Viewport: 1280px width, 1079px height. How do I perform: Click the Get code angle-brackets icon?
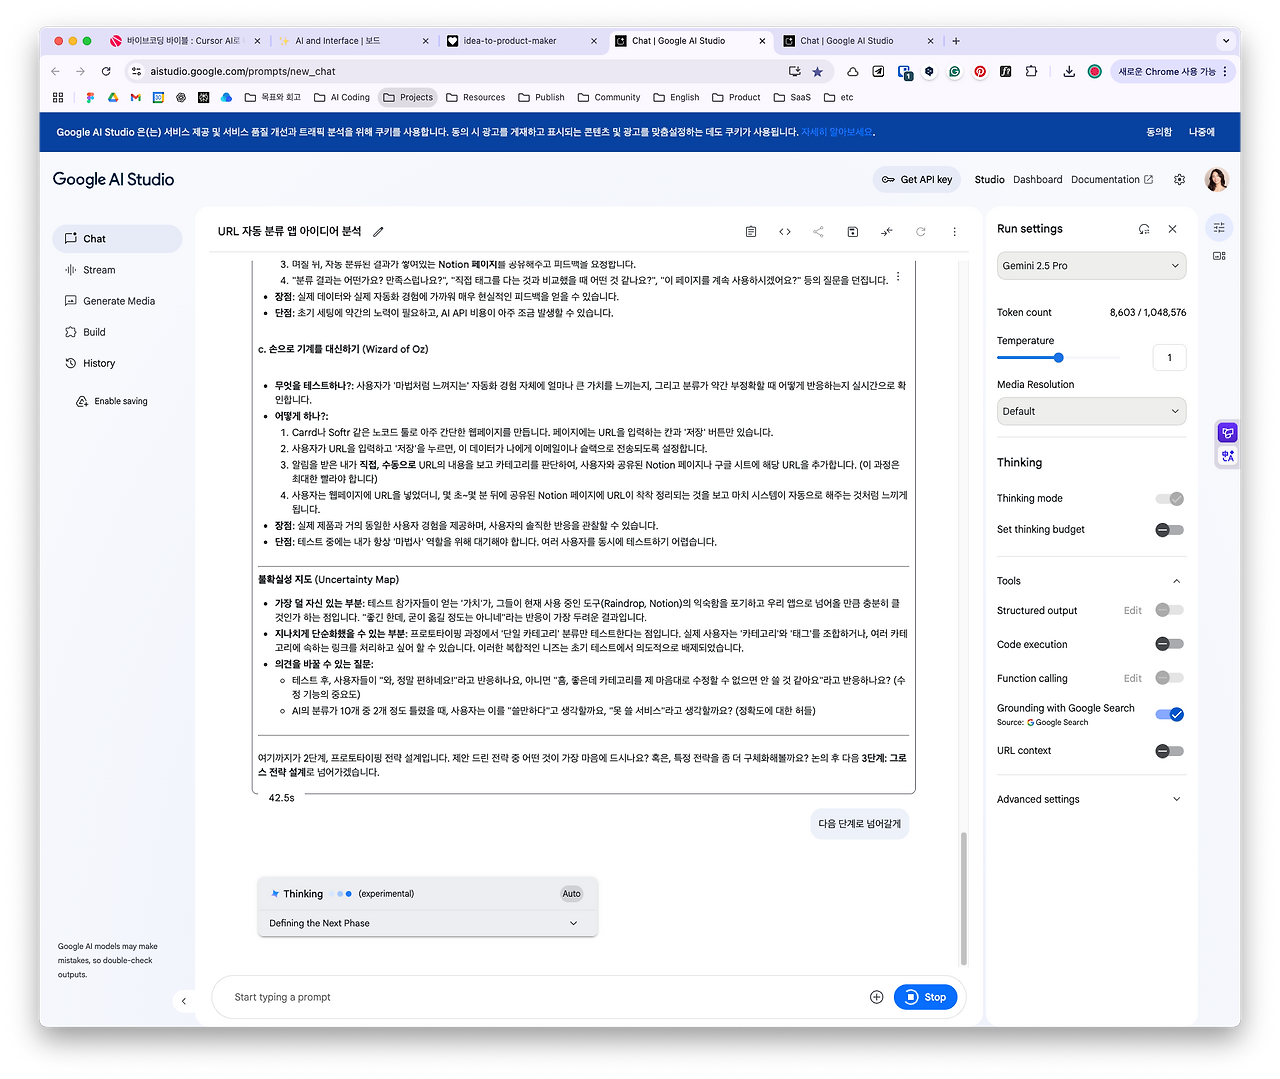click(785, 232)
